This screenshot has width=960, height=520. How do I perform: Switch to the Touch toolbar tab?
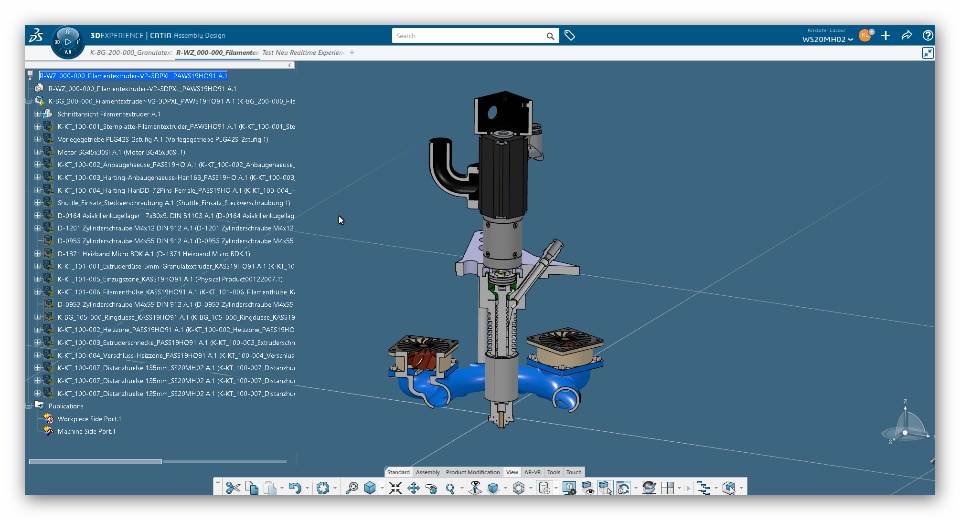574,472
